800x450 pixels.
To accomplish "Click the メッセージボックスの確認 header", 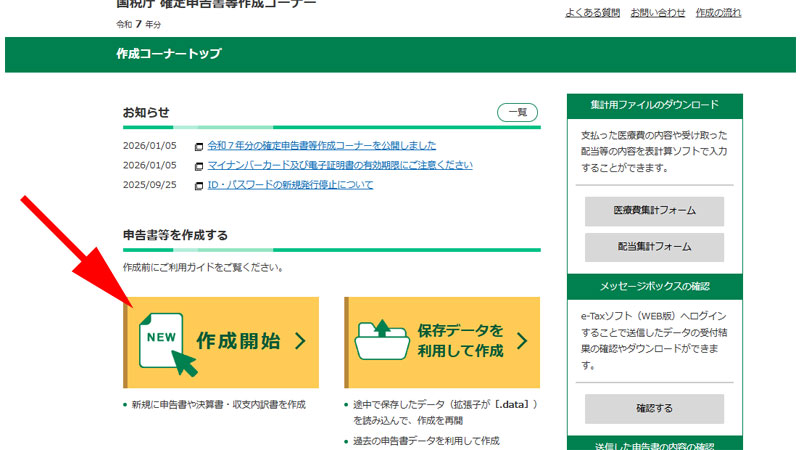I will coord(655,286).
